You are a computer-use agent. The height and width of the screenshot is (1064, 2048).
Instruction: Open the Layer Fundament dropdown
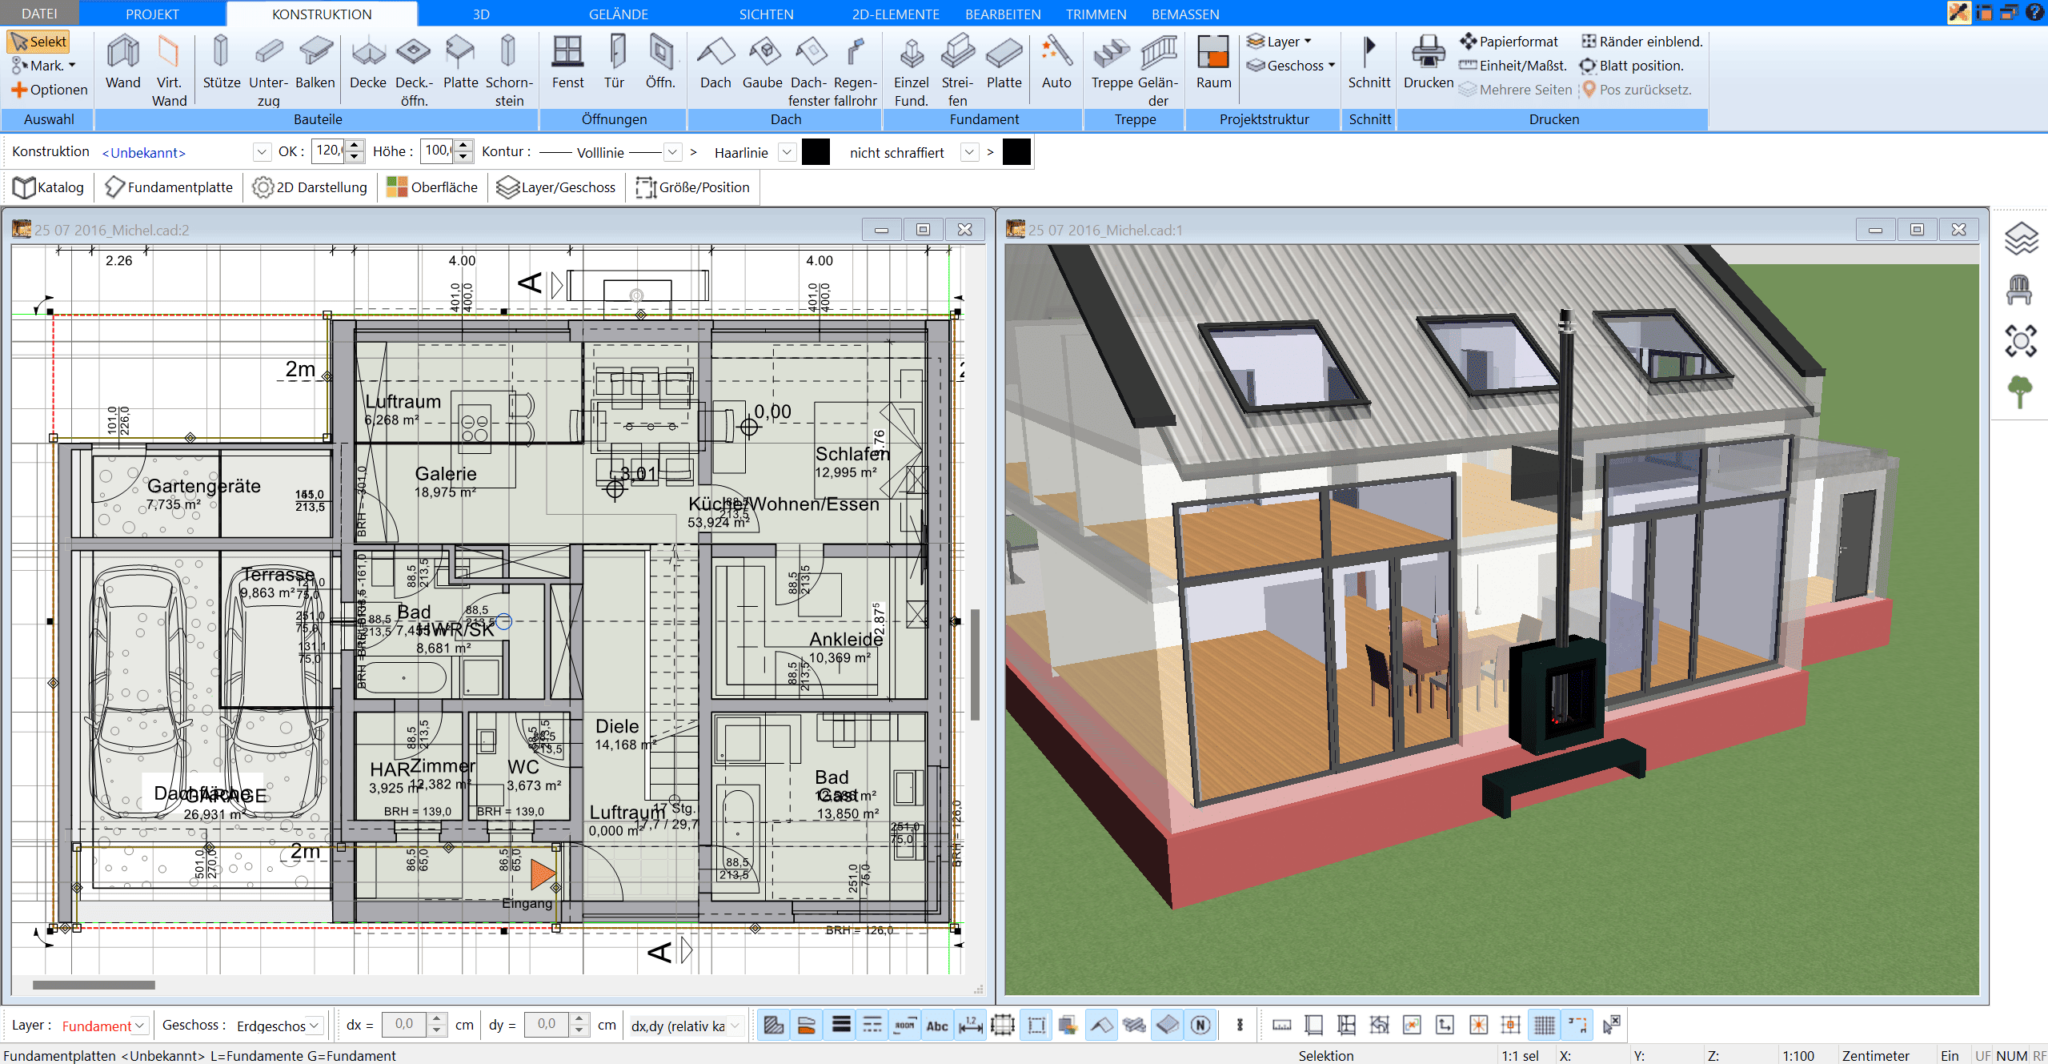140,1025
